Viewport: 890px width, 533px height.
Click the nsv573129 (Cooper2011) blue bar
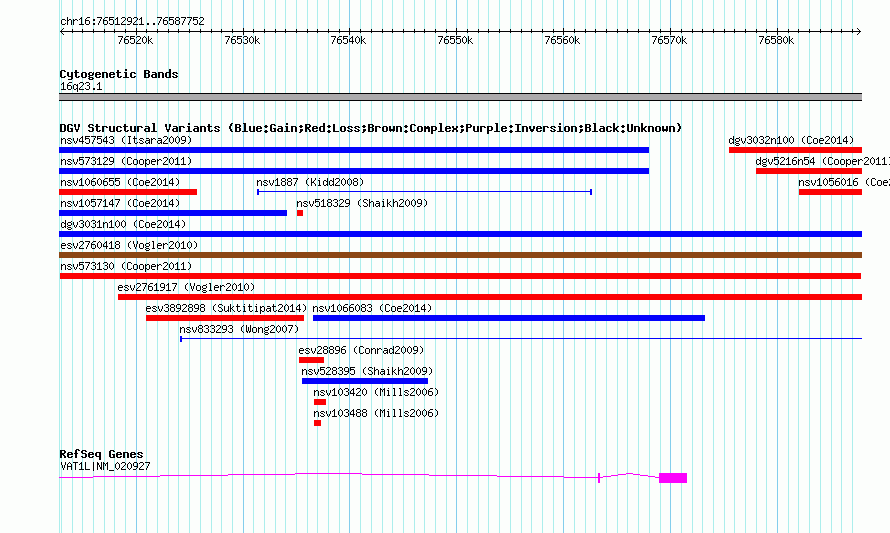pyautogui.click(x=354, y=171)
